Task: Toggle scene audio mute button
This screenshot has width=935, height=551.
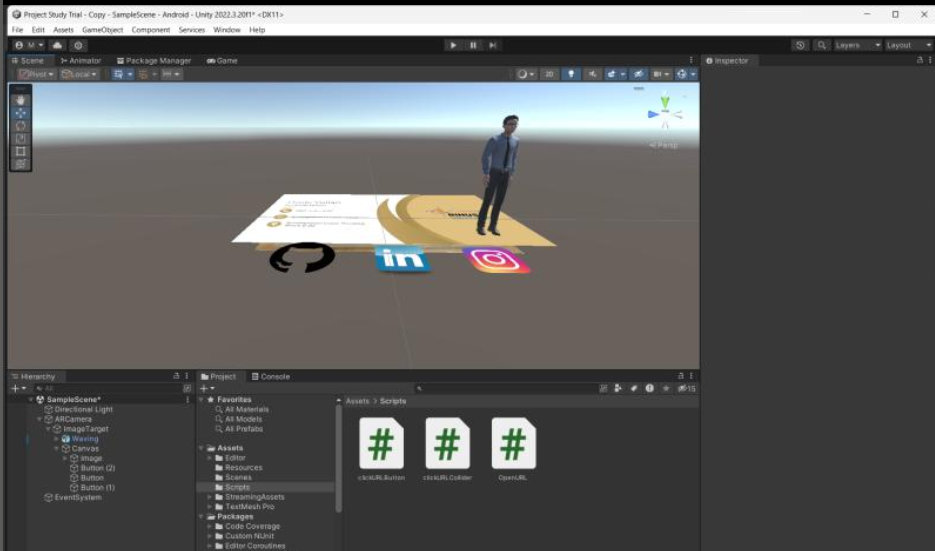Action: 594,74
